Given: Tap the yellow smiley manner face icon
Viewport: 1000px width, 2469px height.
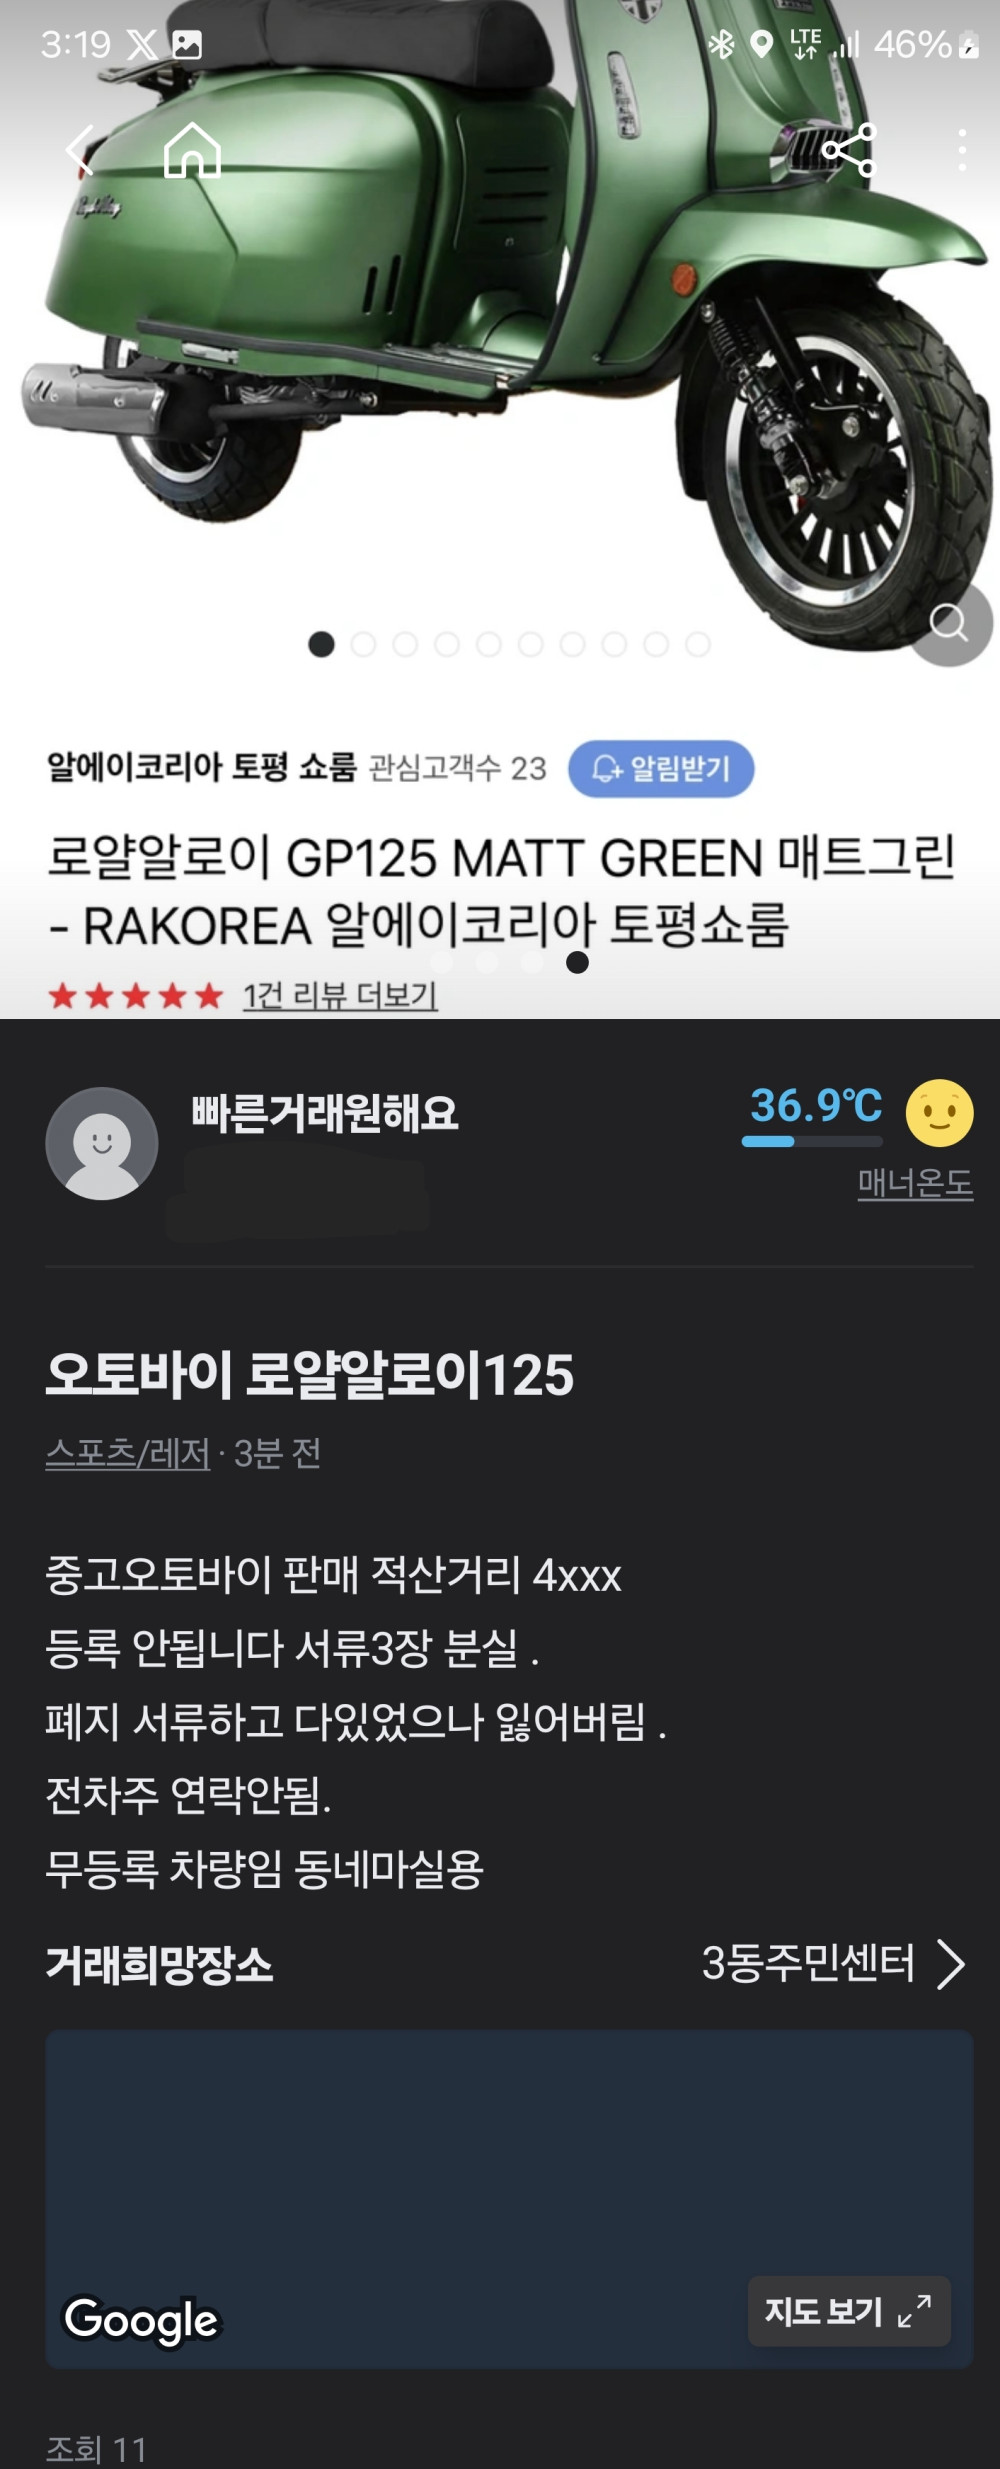Looking at the screenshot, I should [939, 1112].
